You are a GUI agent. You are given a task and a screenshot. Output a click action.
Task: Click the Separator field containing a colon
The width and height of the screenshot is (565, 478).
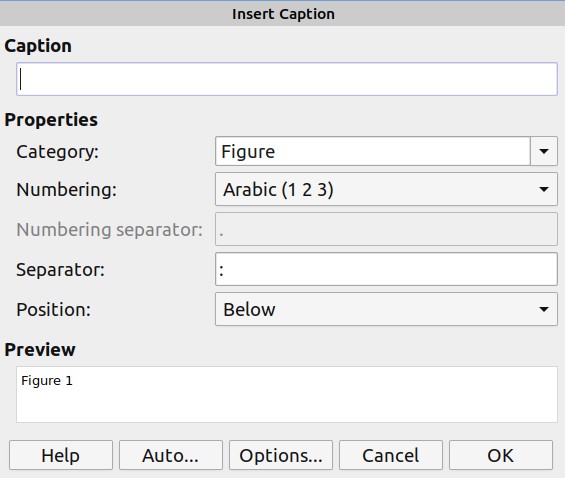click(386, 269)
